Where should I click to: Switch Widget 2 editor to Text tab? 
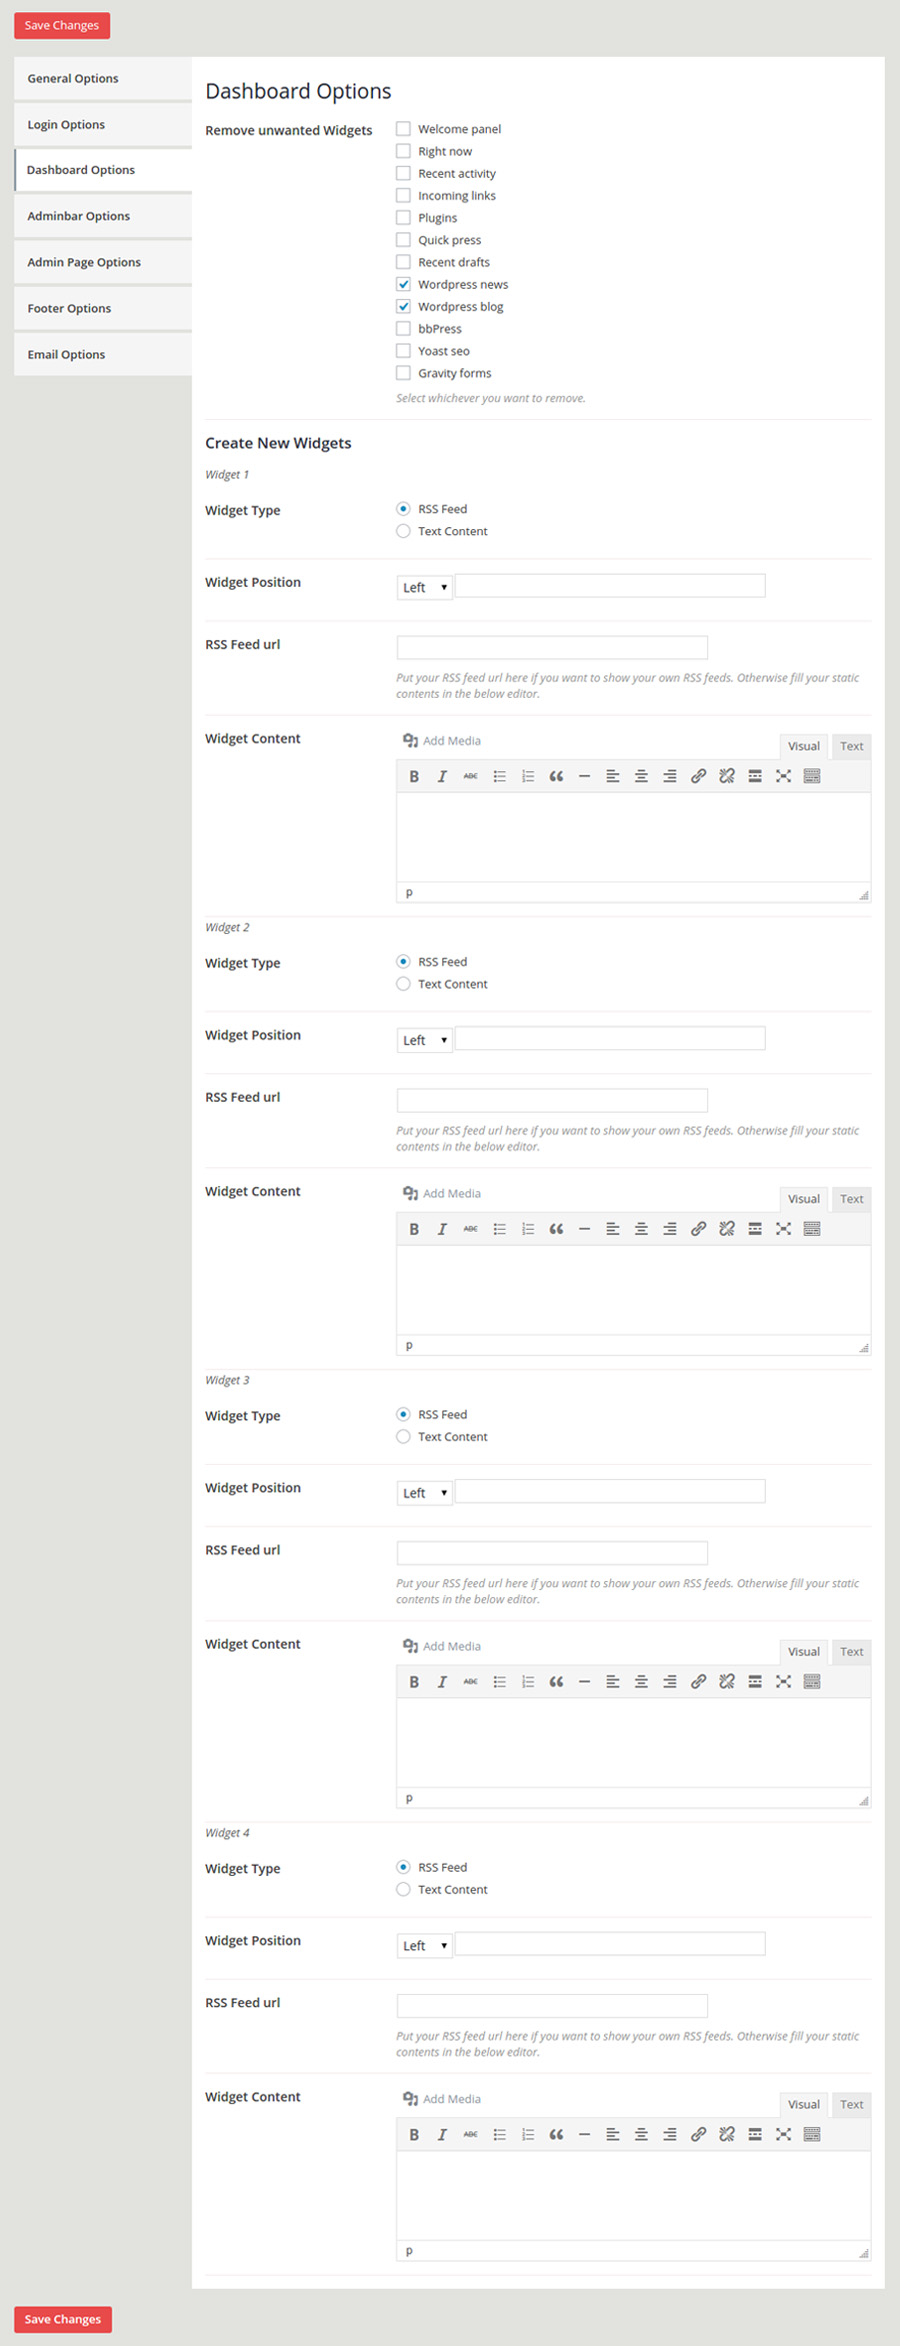[851, 1199]
